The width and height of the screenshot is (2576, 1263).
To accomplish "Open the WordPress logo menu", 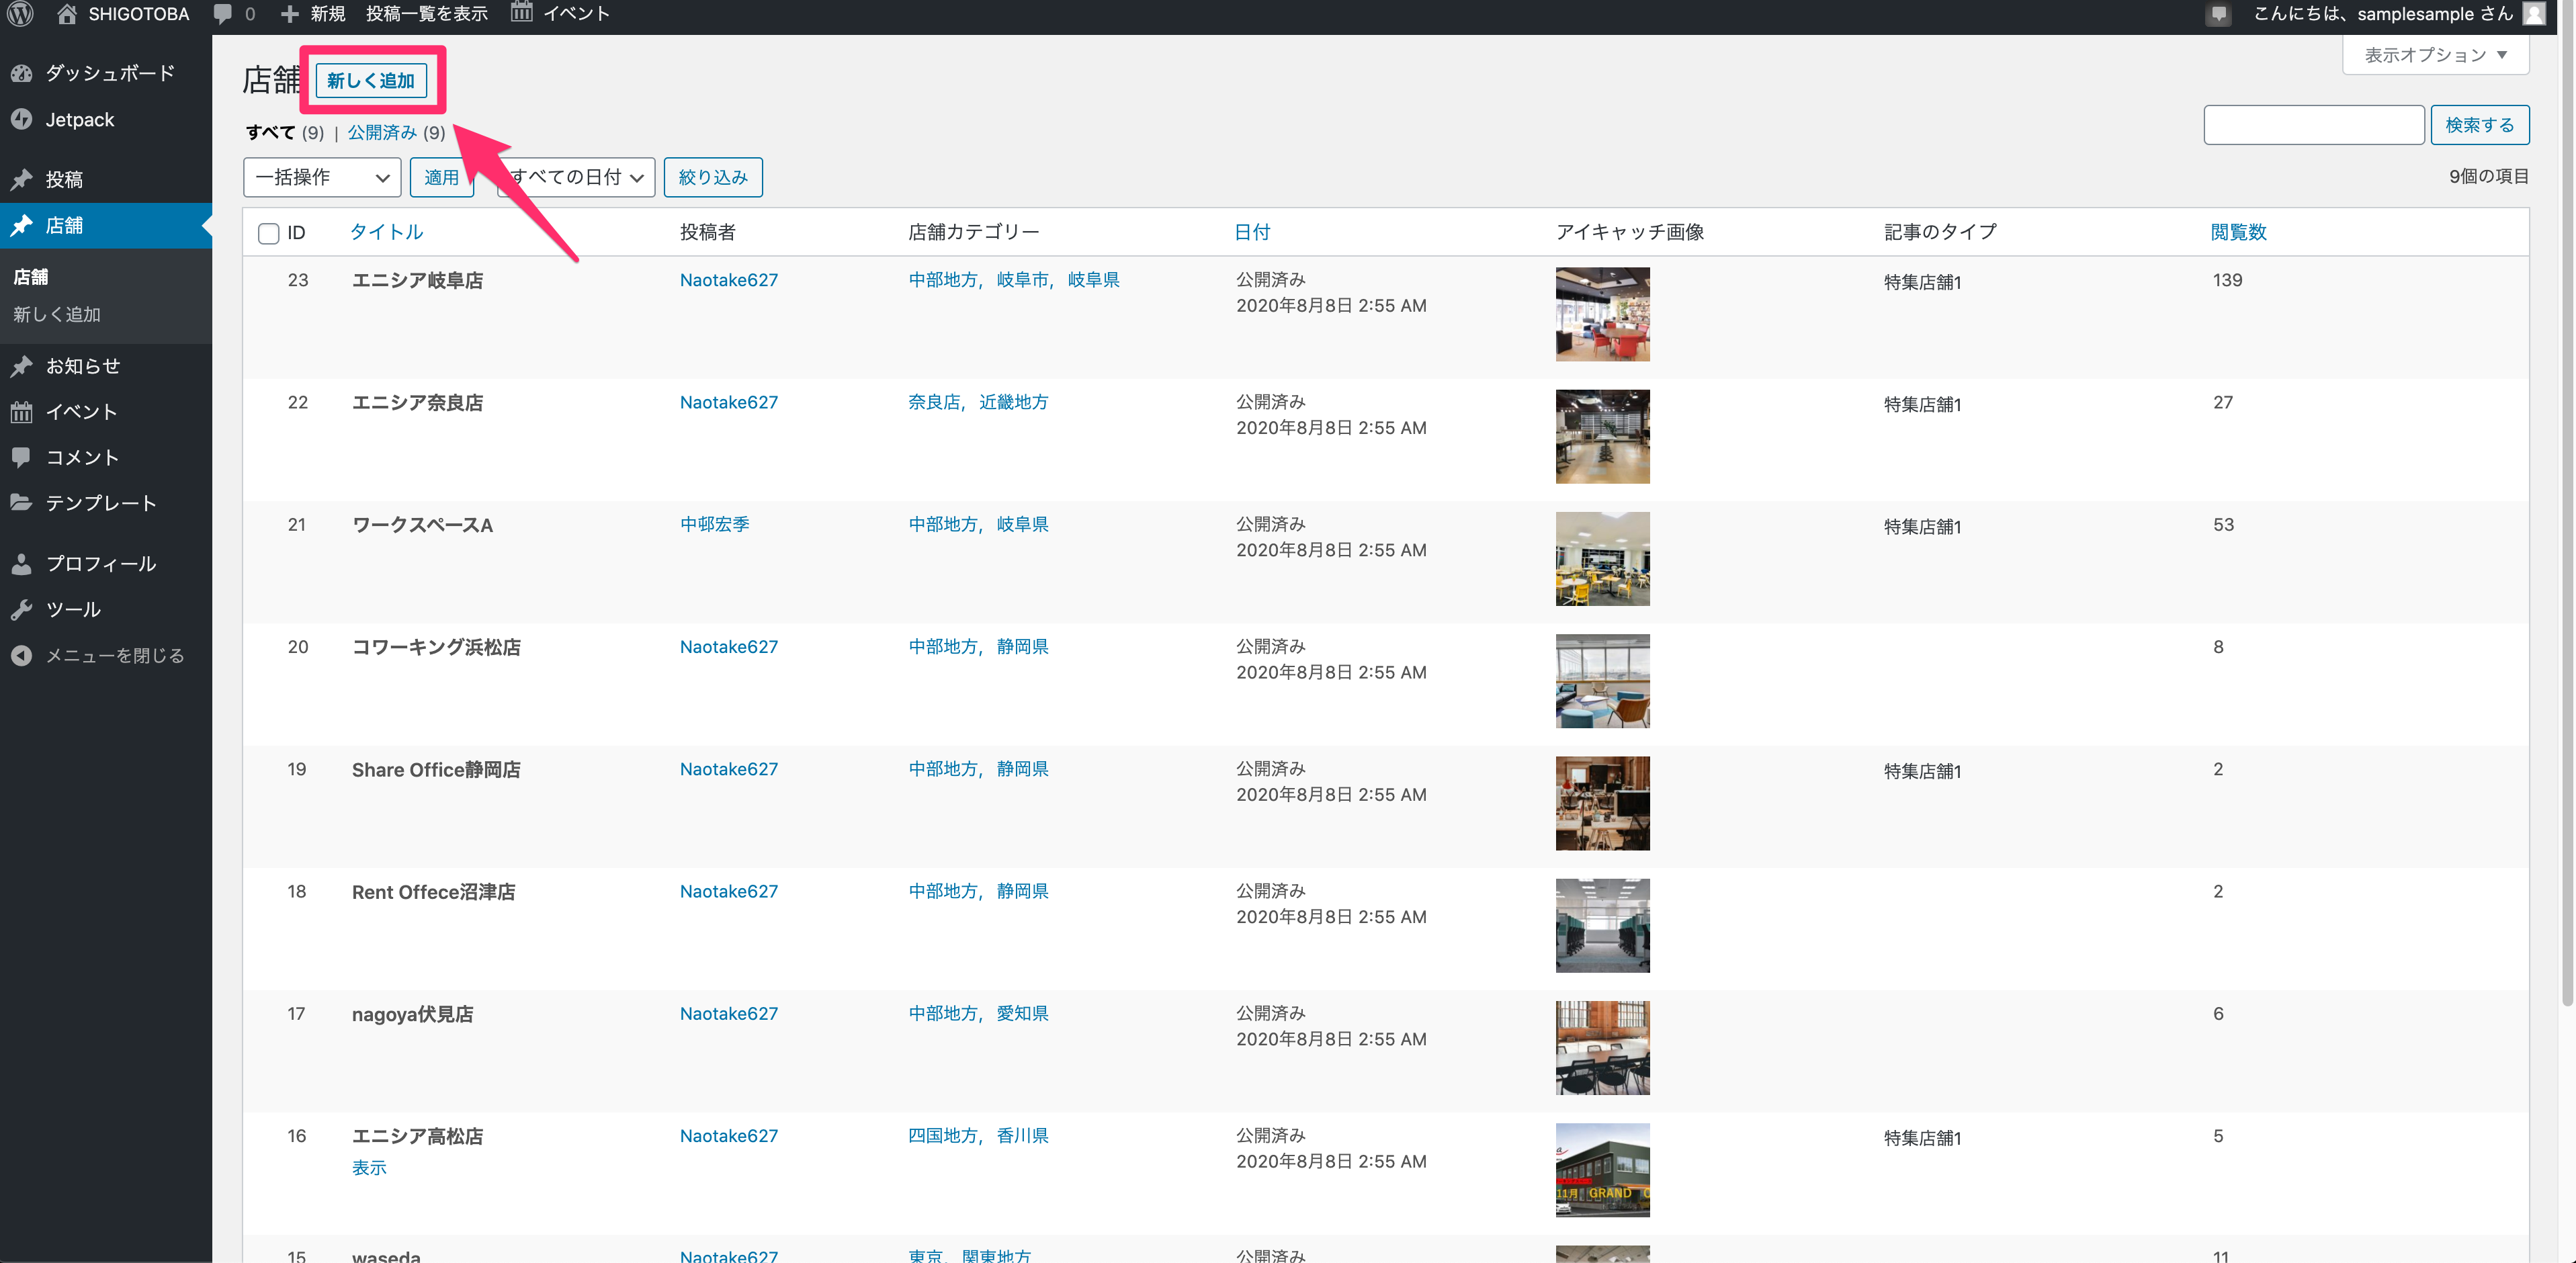I will tap(21, 14).
